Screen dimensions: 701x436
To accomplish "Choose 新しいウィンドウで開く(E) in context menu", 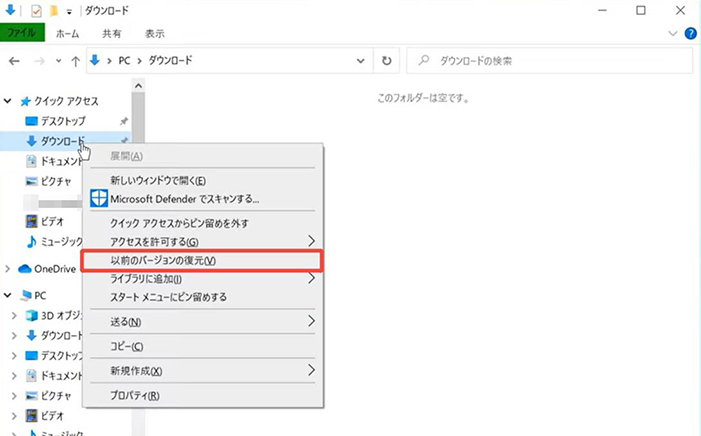I will pos(203,181).
